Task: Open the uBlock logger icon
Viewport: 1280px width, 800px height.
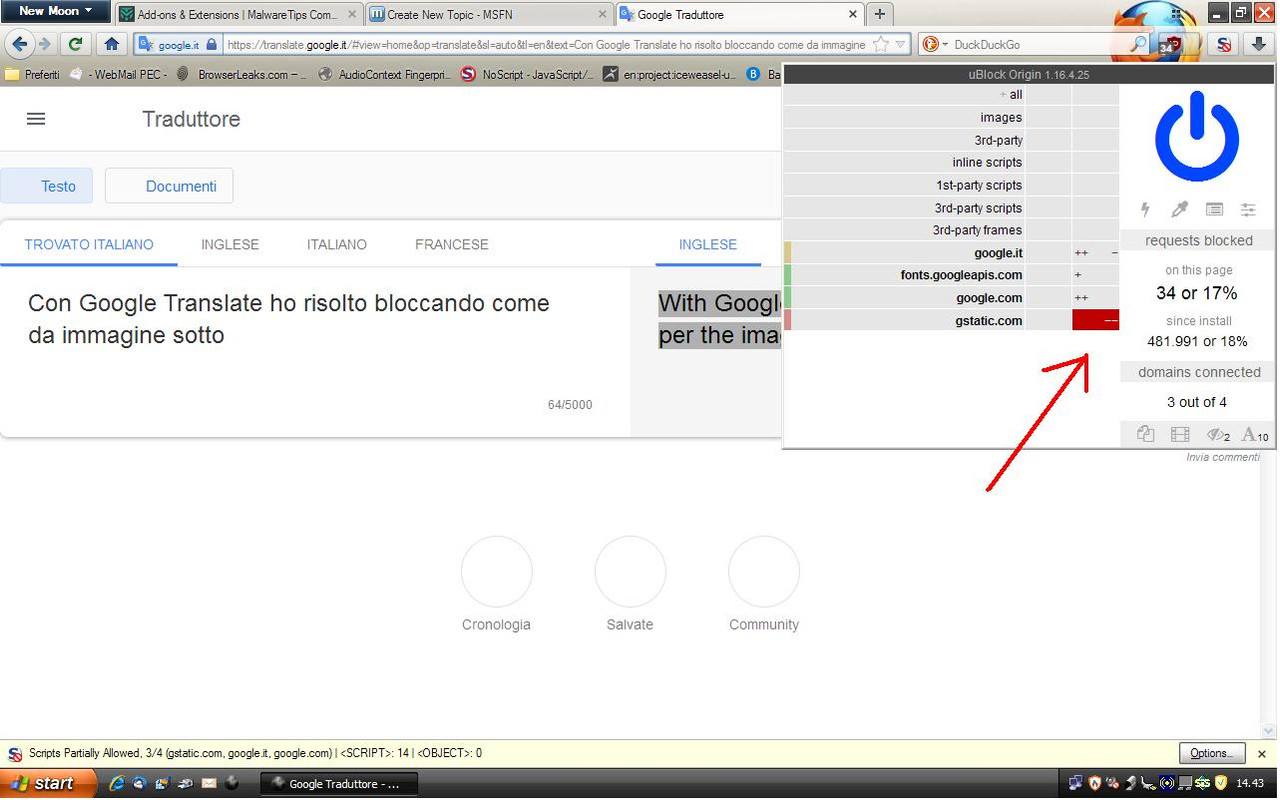Action: [x=1214, y=209]
